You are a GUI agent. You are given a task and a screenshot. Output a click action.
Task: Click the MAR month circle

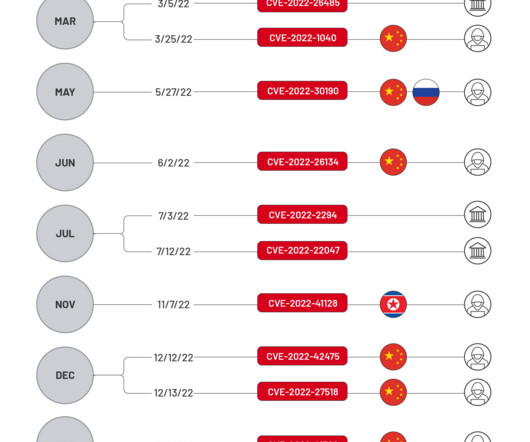click(65, 21)
